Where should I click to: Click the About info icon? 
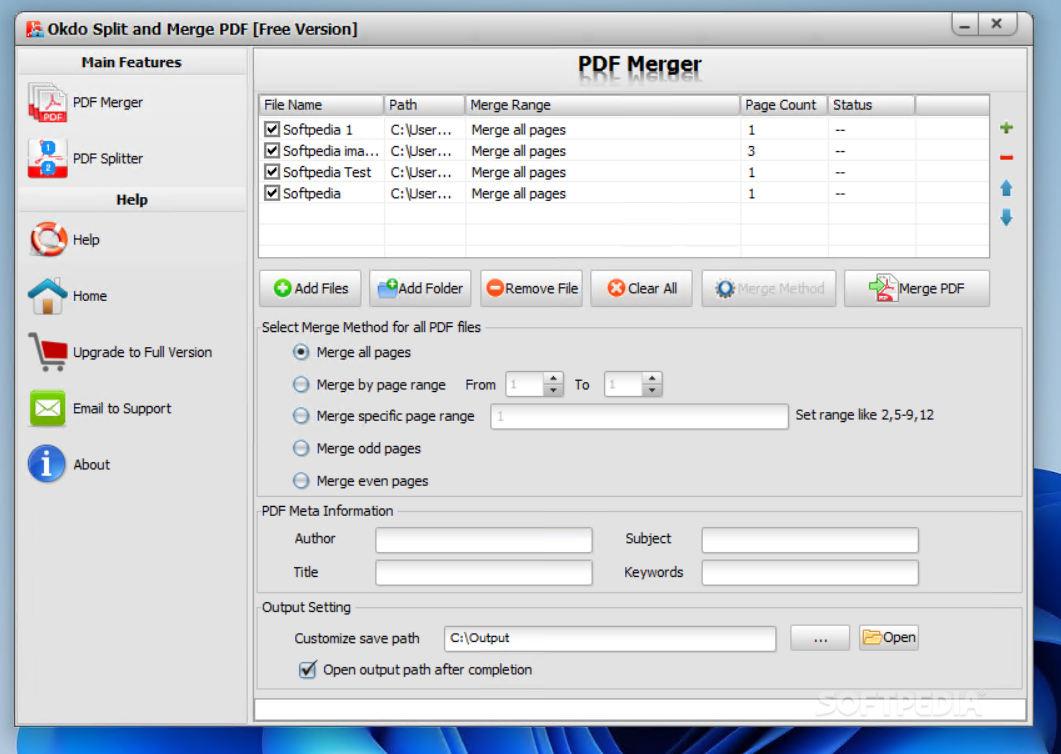click(x=47, y=464)
